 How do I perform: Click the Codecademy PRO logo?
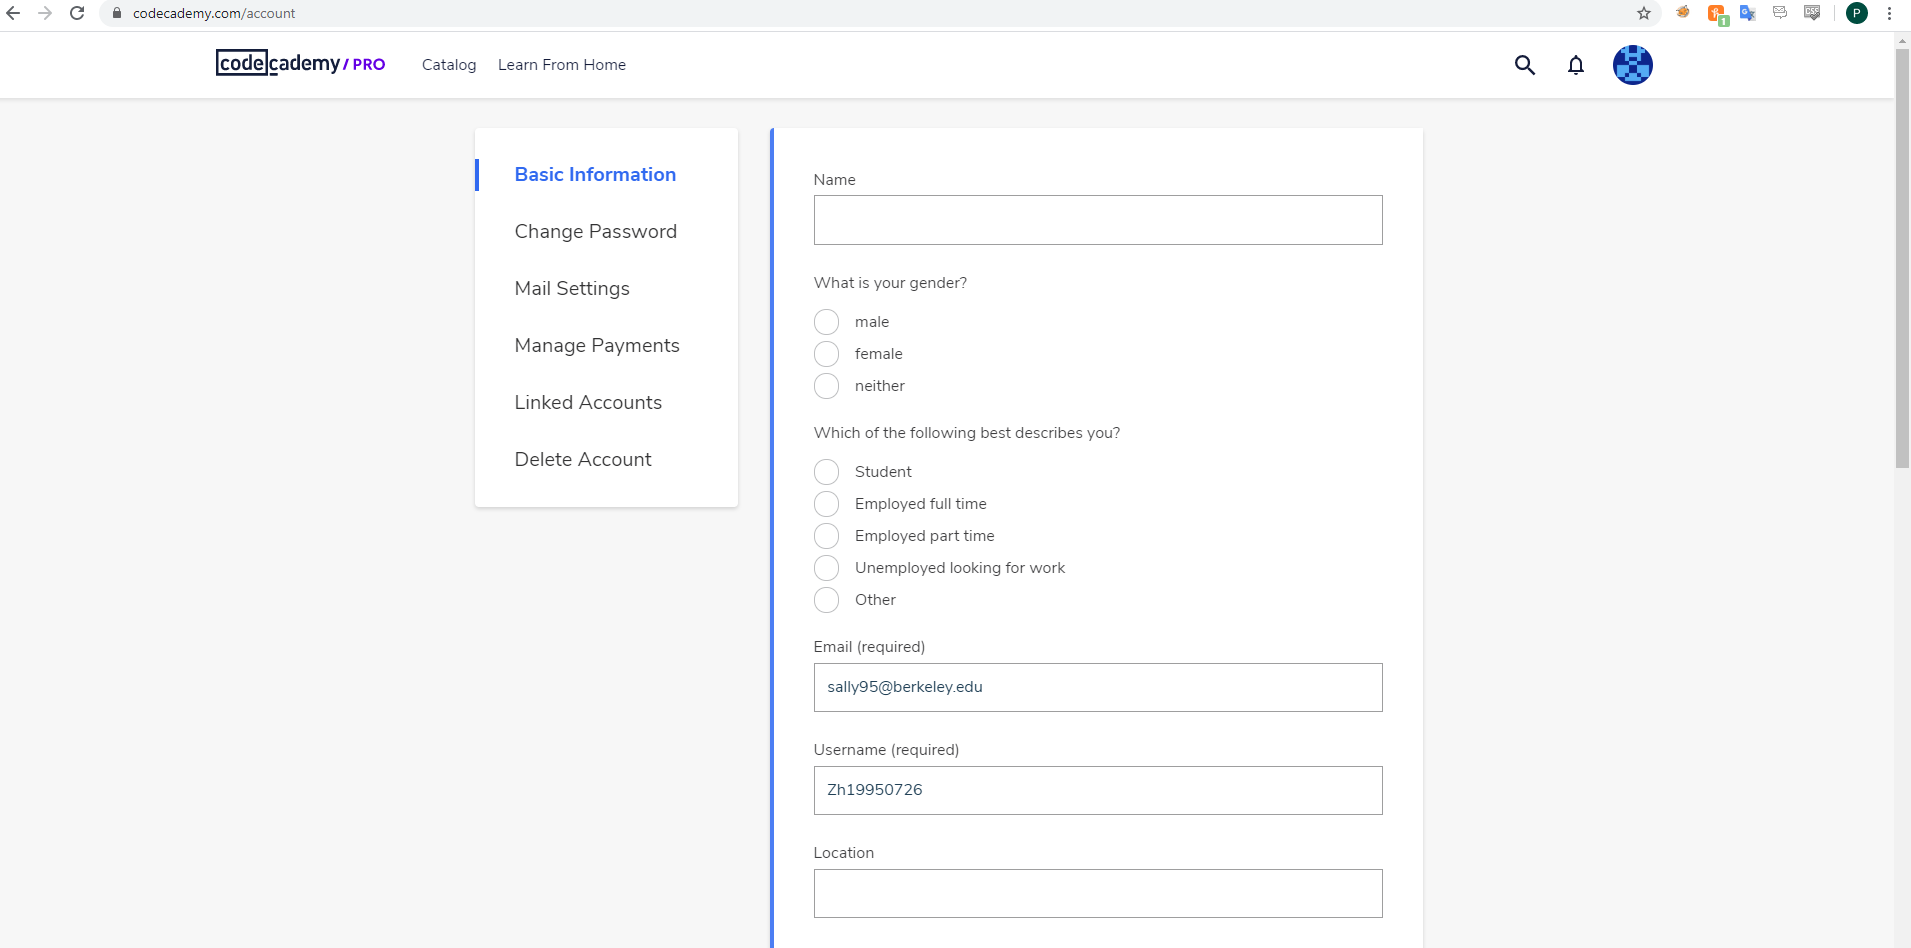(x=300, y=63)
